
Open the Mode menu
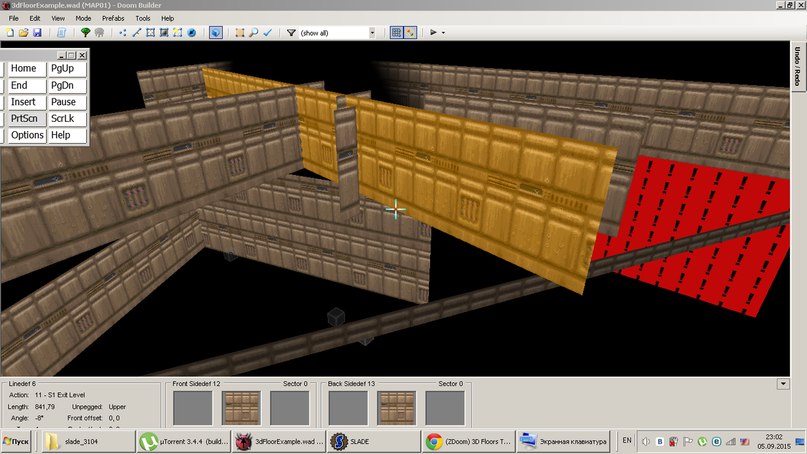pos(83,18)
